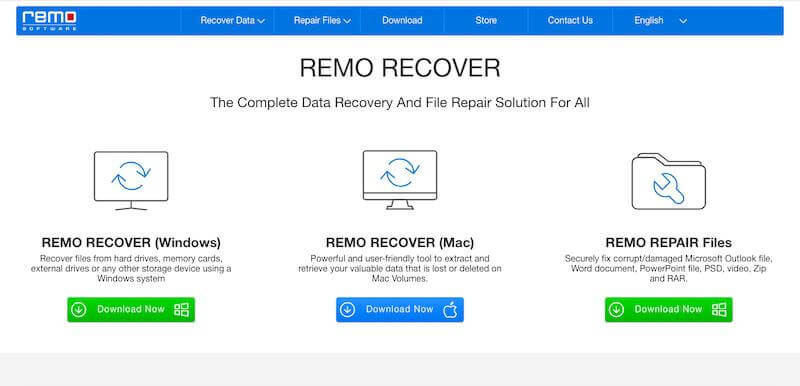Open the Contact Us page
This screenshot has width=800, height=386.
[570, 20]
